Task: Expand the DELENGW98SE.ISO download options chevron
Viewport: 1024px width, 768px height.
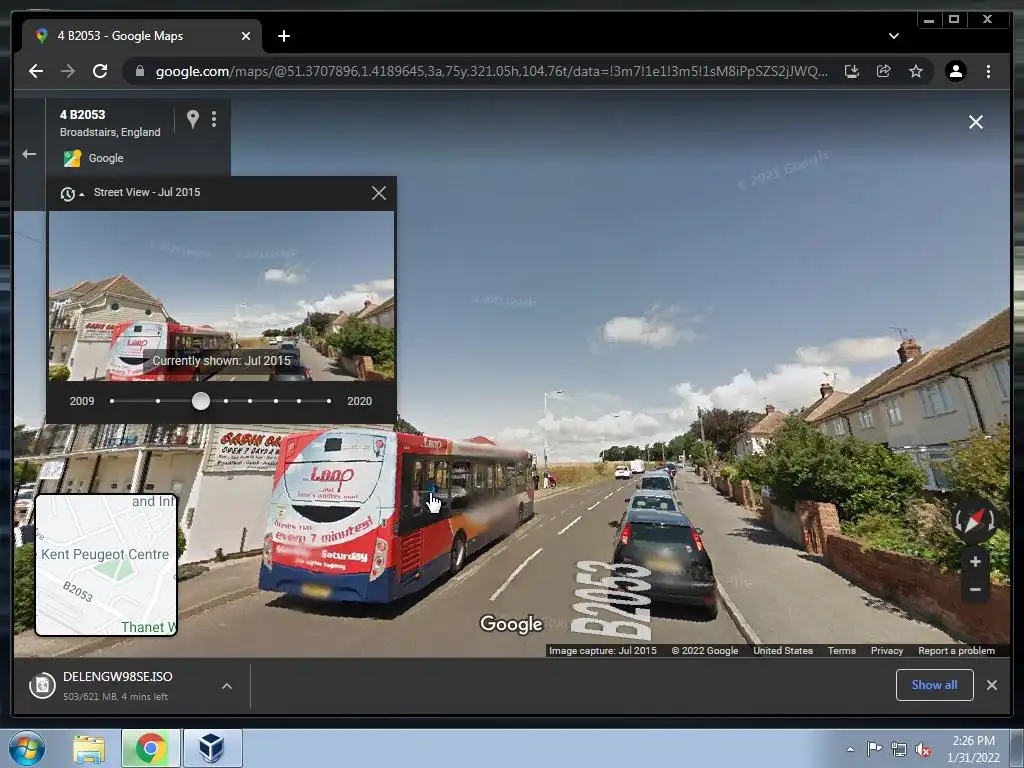Action: click(227, 686)
